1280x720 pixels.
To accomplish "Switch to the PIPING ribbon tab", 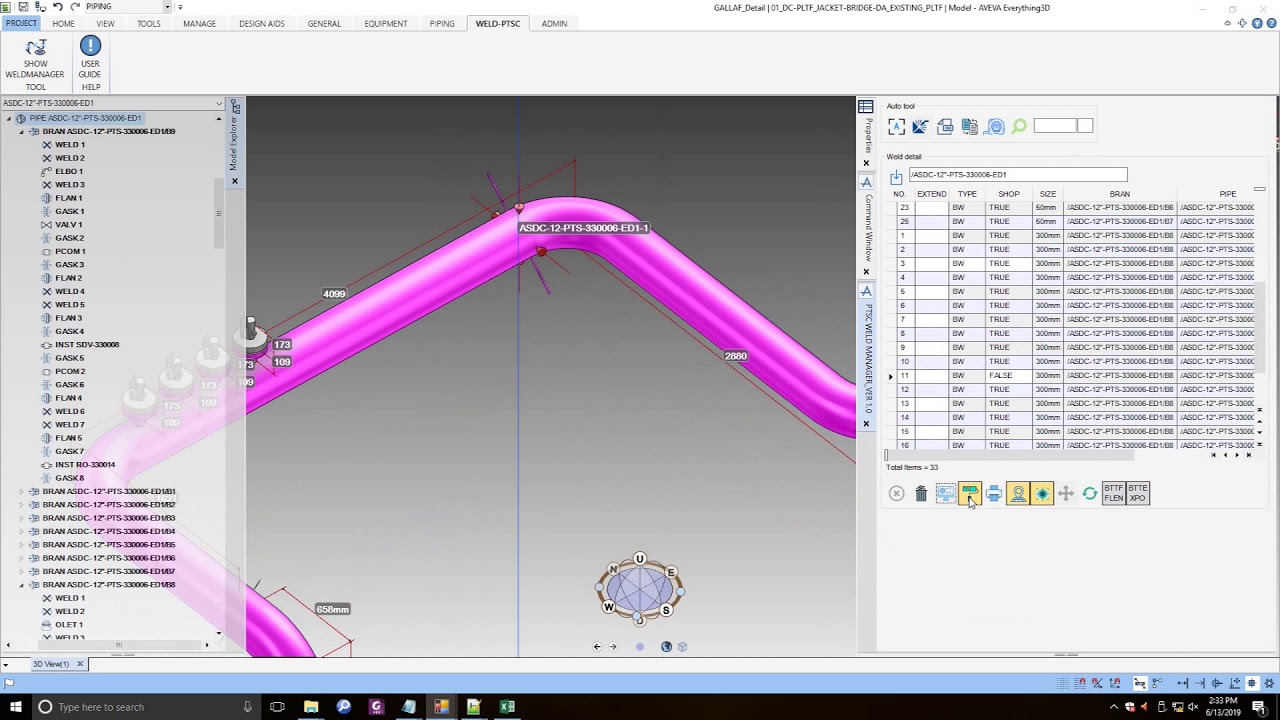I will pos(442,24).
